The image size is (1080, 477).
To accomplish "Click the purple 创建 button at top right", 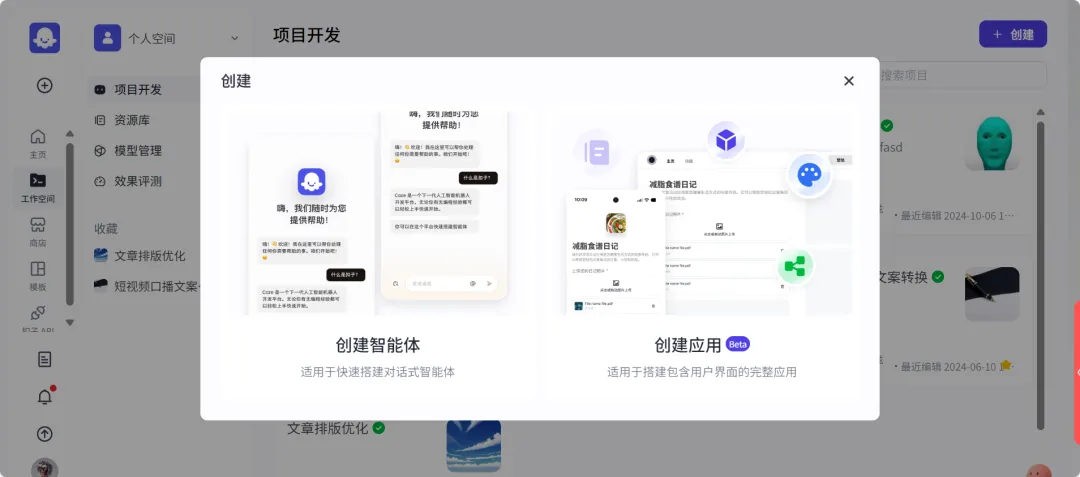I will (1012, 34).
